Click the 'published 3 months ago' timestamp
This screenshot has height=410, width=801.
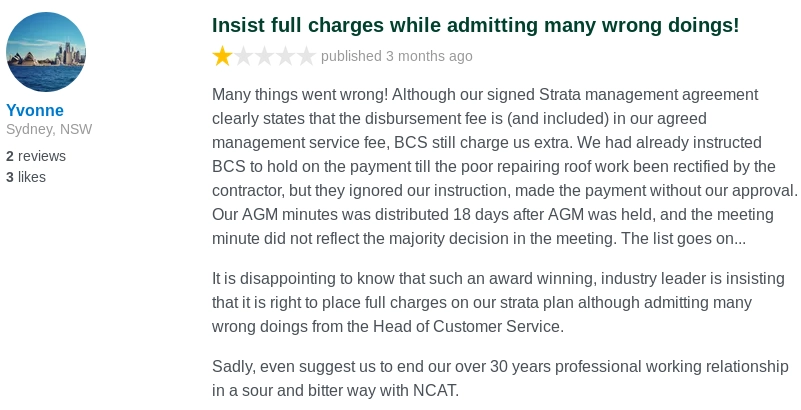[397, 56]
